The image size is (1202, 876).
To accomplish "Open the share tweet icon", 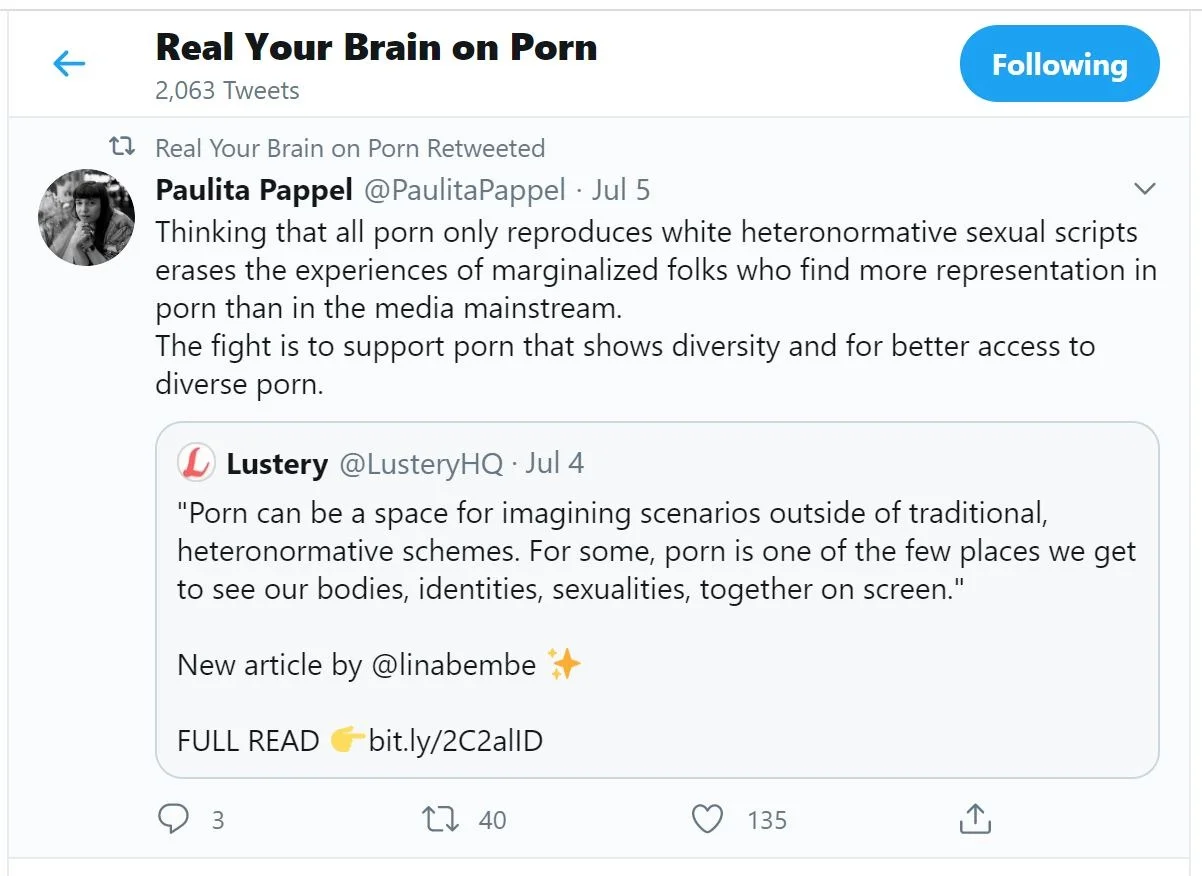I will point(975,820).
